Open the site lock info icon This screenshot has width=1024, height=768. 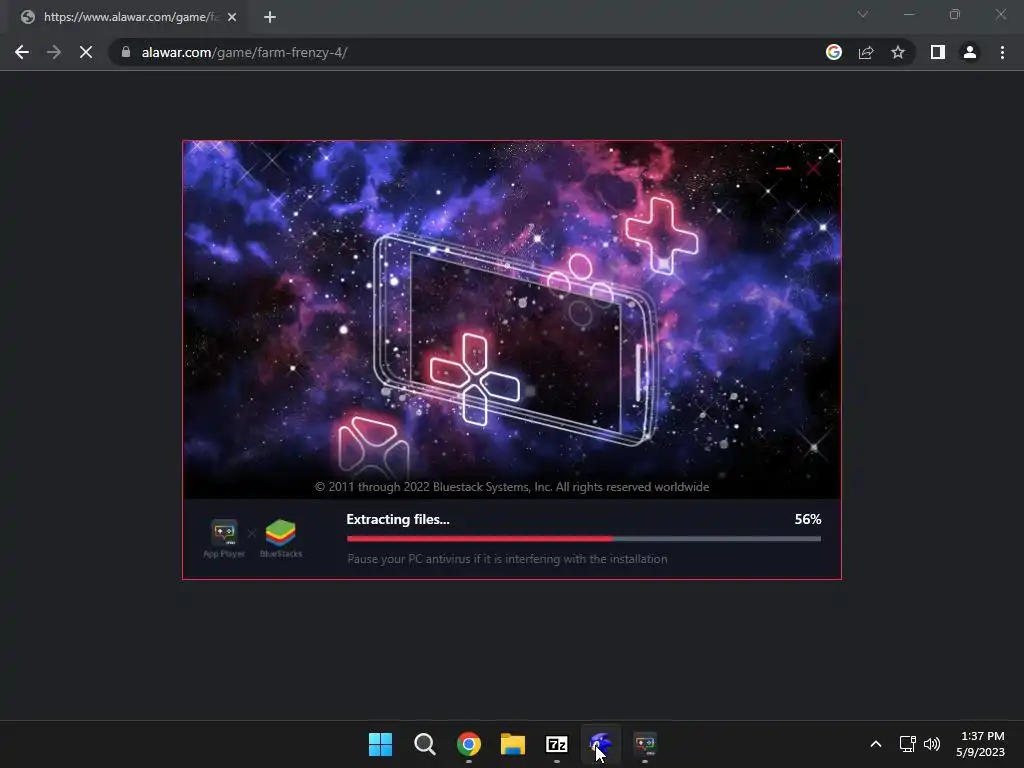[x=126, y=52]
